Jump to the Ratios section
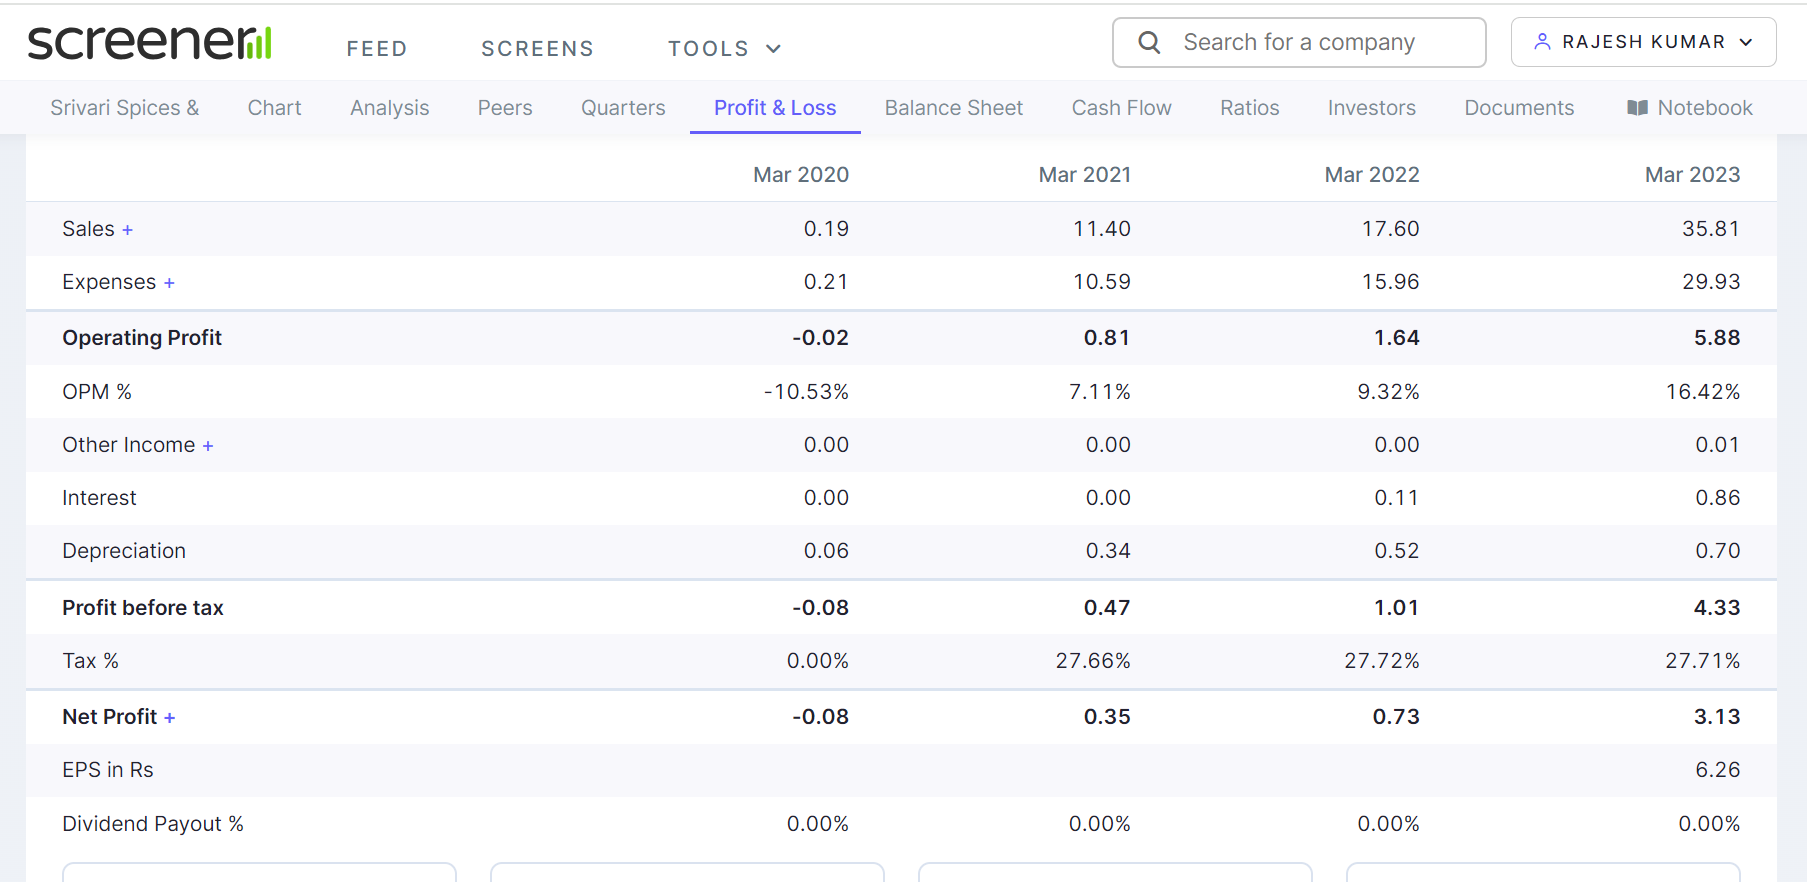The width and height of the screenshot is (1807, 882). [x=1249, y=108]
